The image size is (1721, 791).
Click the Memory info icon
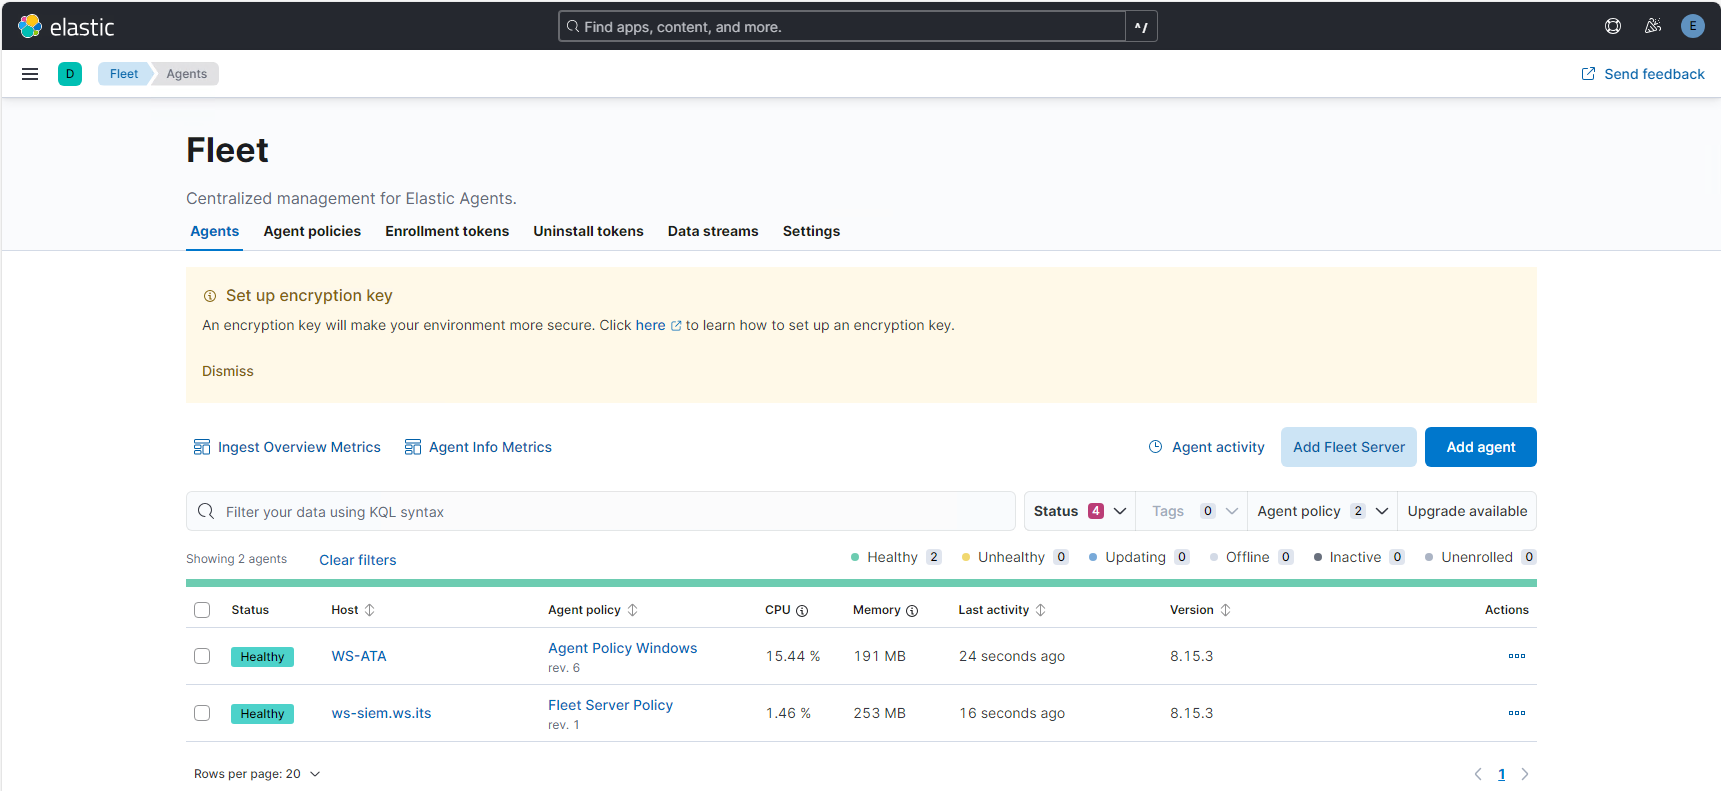point(912,610)
